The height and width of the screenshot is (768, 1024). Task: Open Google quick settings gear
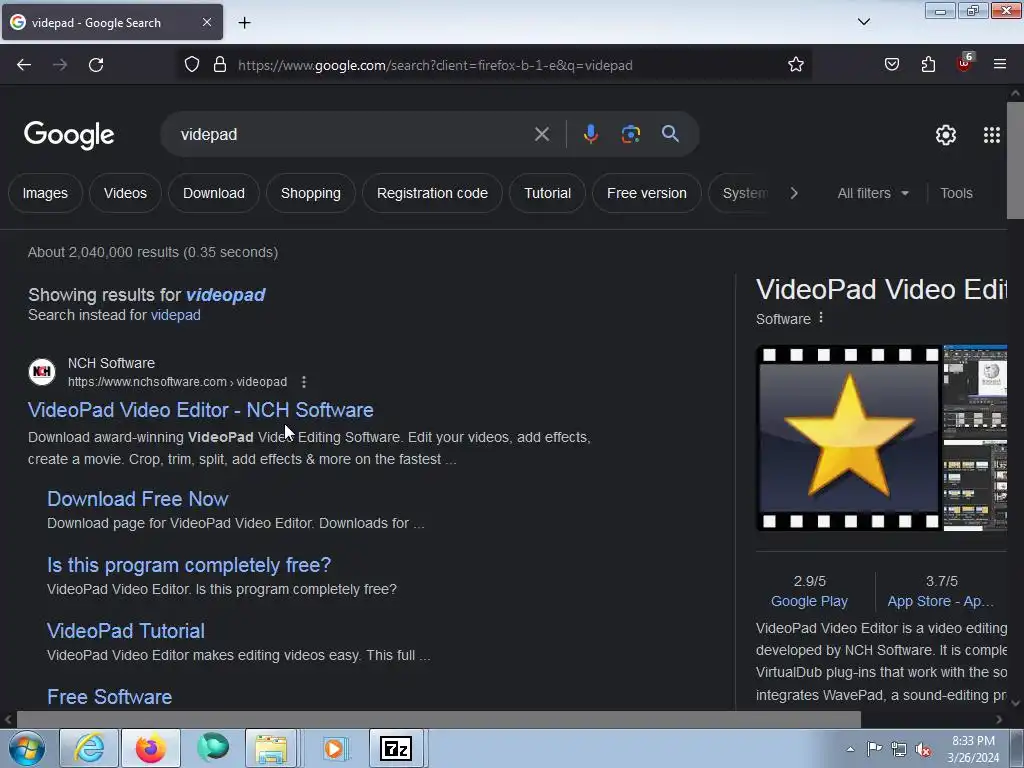(x=946, y=135)
